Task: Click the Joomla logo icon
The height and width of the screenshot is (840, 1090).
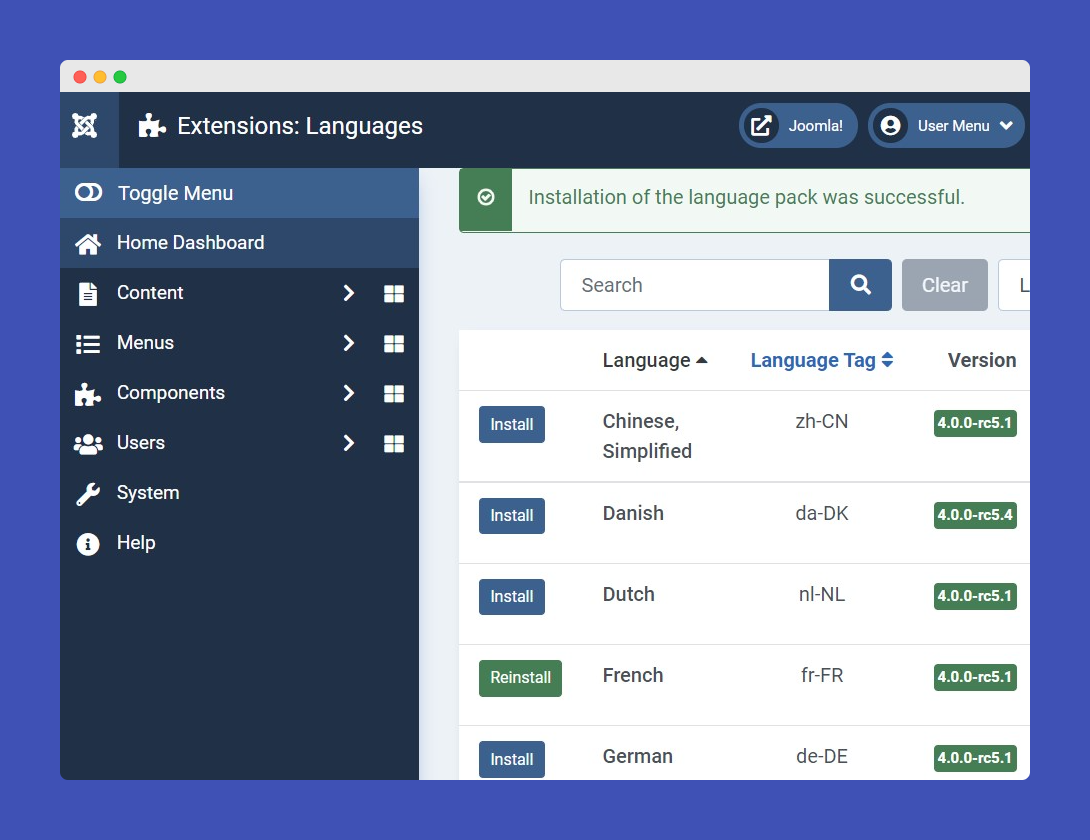Action: point(85,126)
